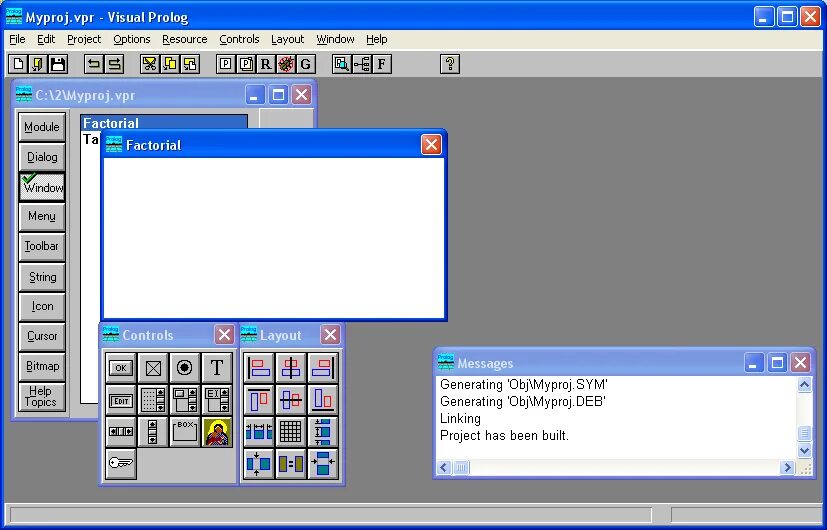Click the Undo arrow toolbar icon
Screen dimensions: 827x530
tap(94, 64)
